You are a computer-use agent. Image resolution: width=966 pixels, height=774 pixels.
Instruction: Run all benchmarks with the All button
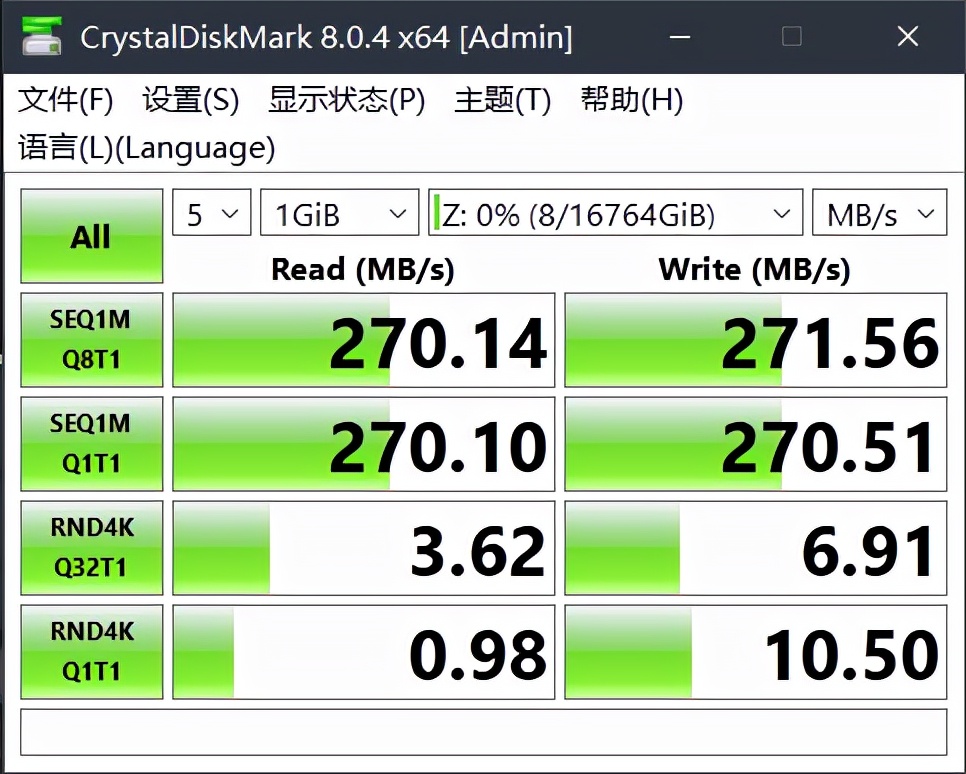[92, 236]
